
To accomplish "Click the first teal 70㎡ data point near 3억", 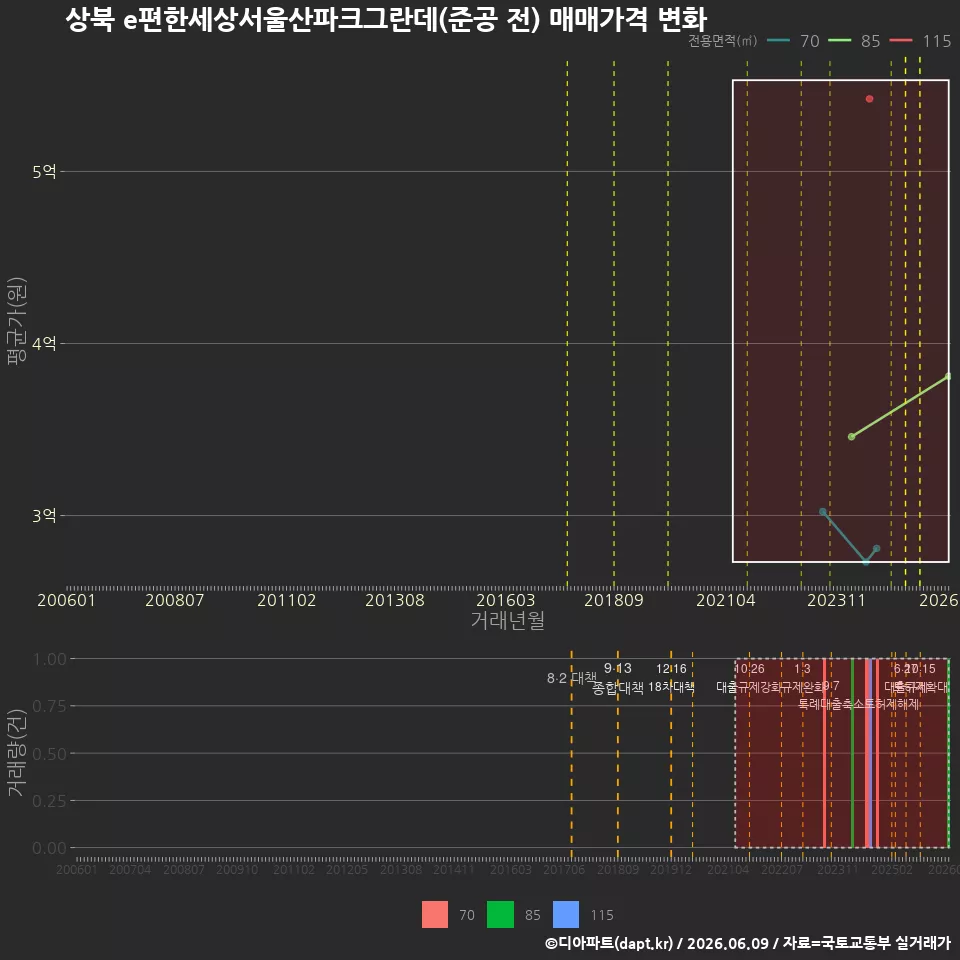I will (823, 512).
